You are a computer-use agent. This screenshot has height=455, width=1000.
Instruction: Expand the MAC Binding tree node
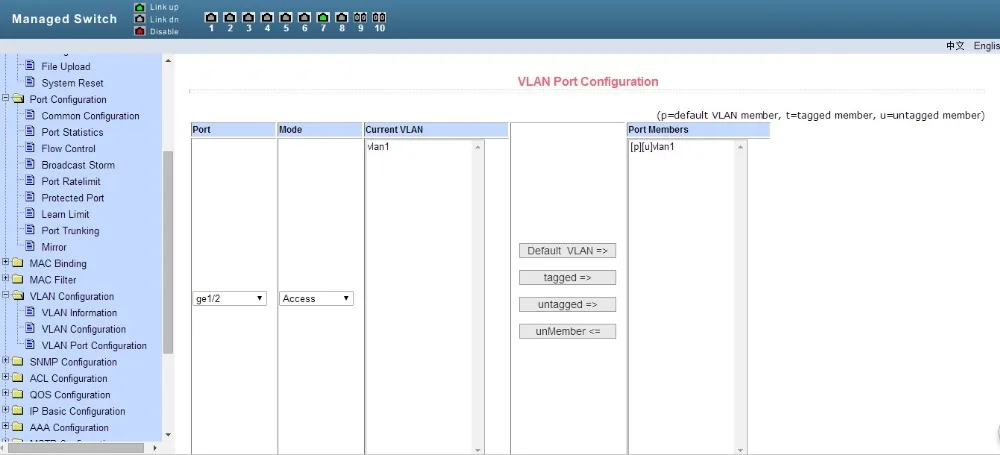click(6, 262)
